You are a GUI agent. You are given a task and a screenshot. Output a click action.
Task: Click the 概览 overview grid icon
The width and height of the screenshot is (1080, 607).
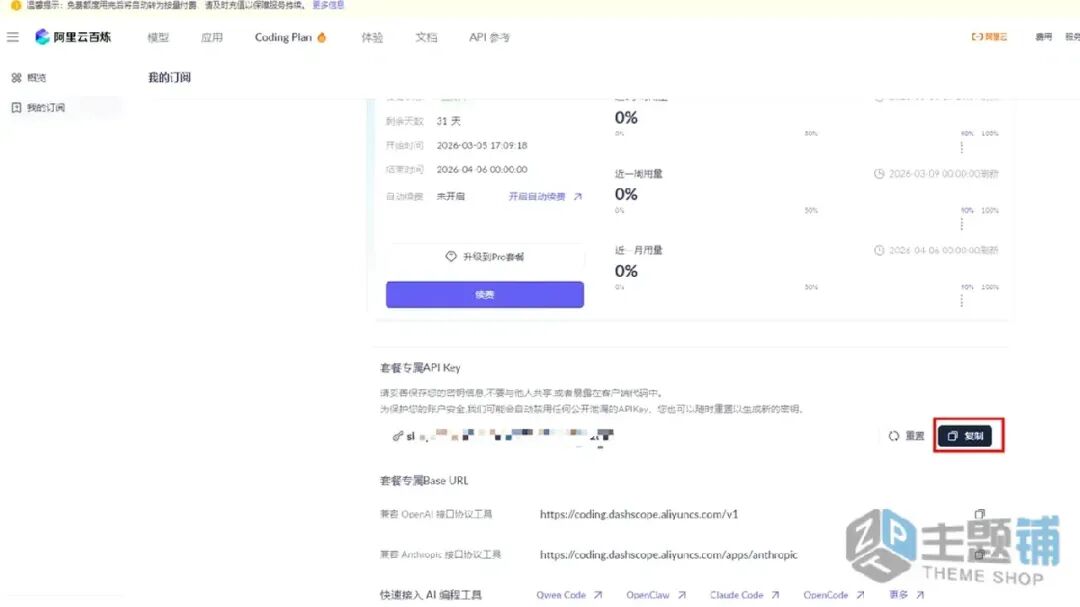coord(17,78)
